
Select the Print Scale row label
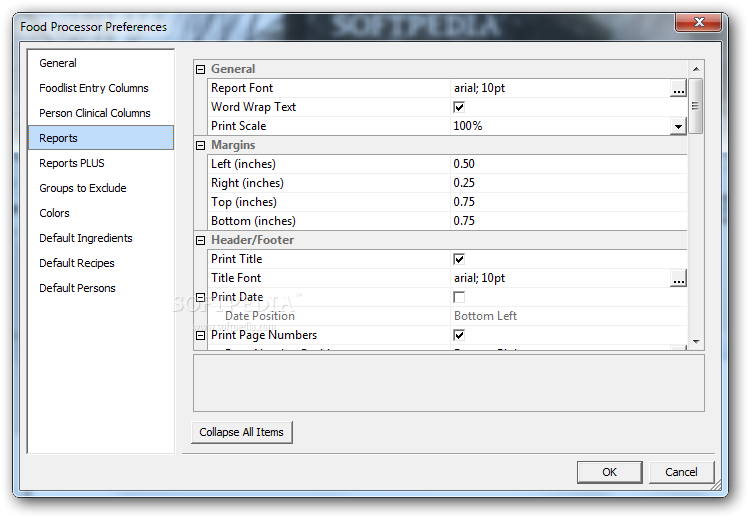tap(238, 126)
